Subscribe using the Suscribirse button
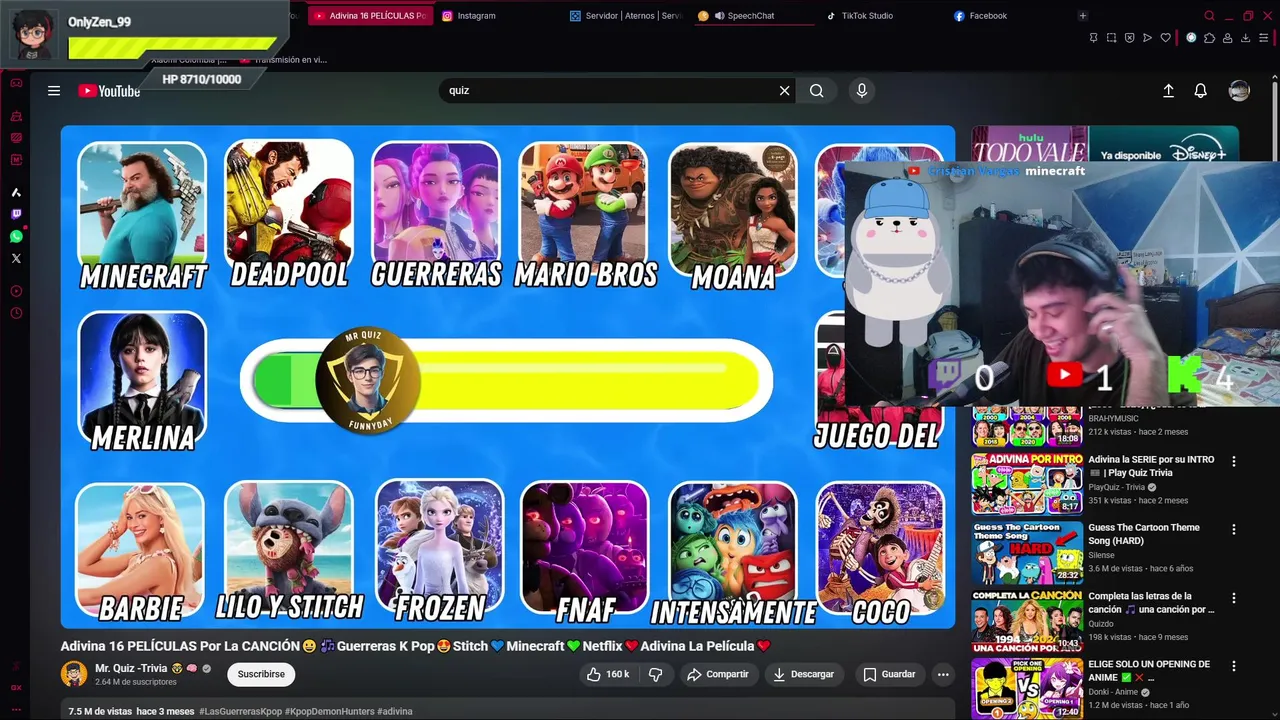Image resolution: width=1280 pixels, height=720 pixels. click(x=261, y=674)
